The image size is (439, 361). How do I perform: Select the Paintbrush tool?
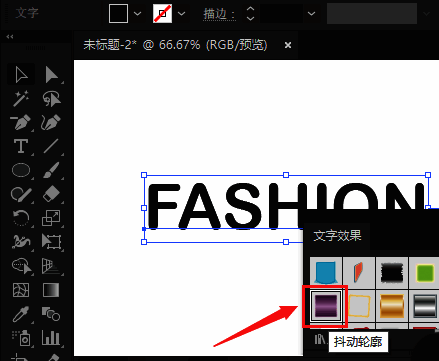(51, 170)
